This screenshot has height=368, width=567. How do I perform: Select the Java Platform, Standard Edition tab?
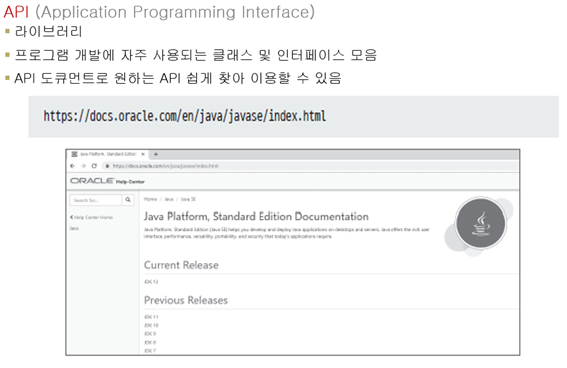(x=107, y=154)
